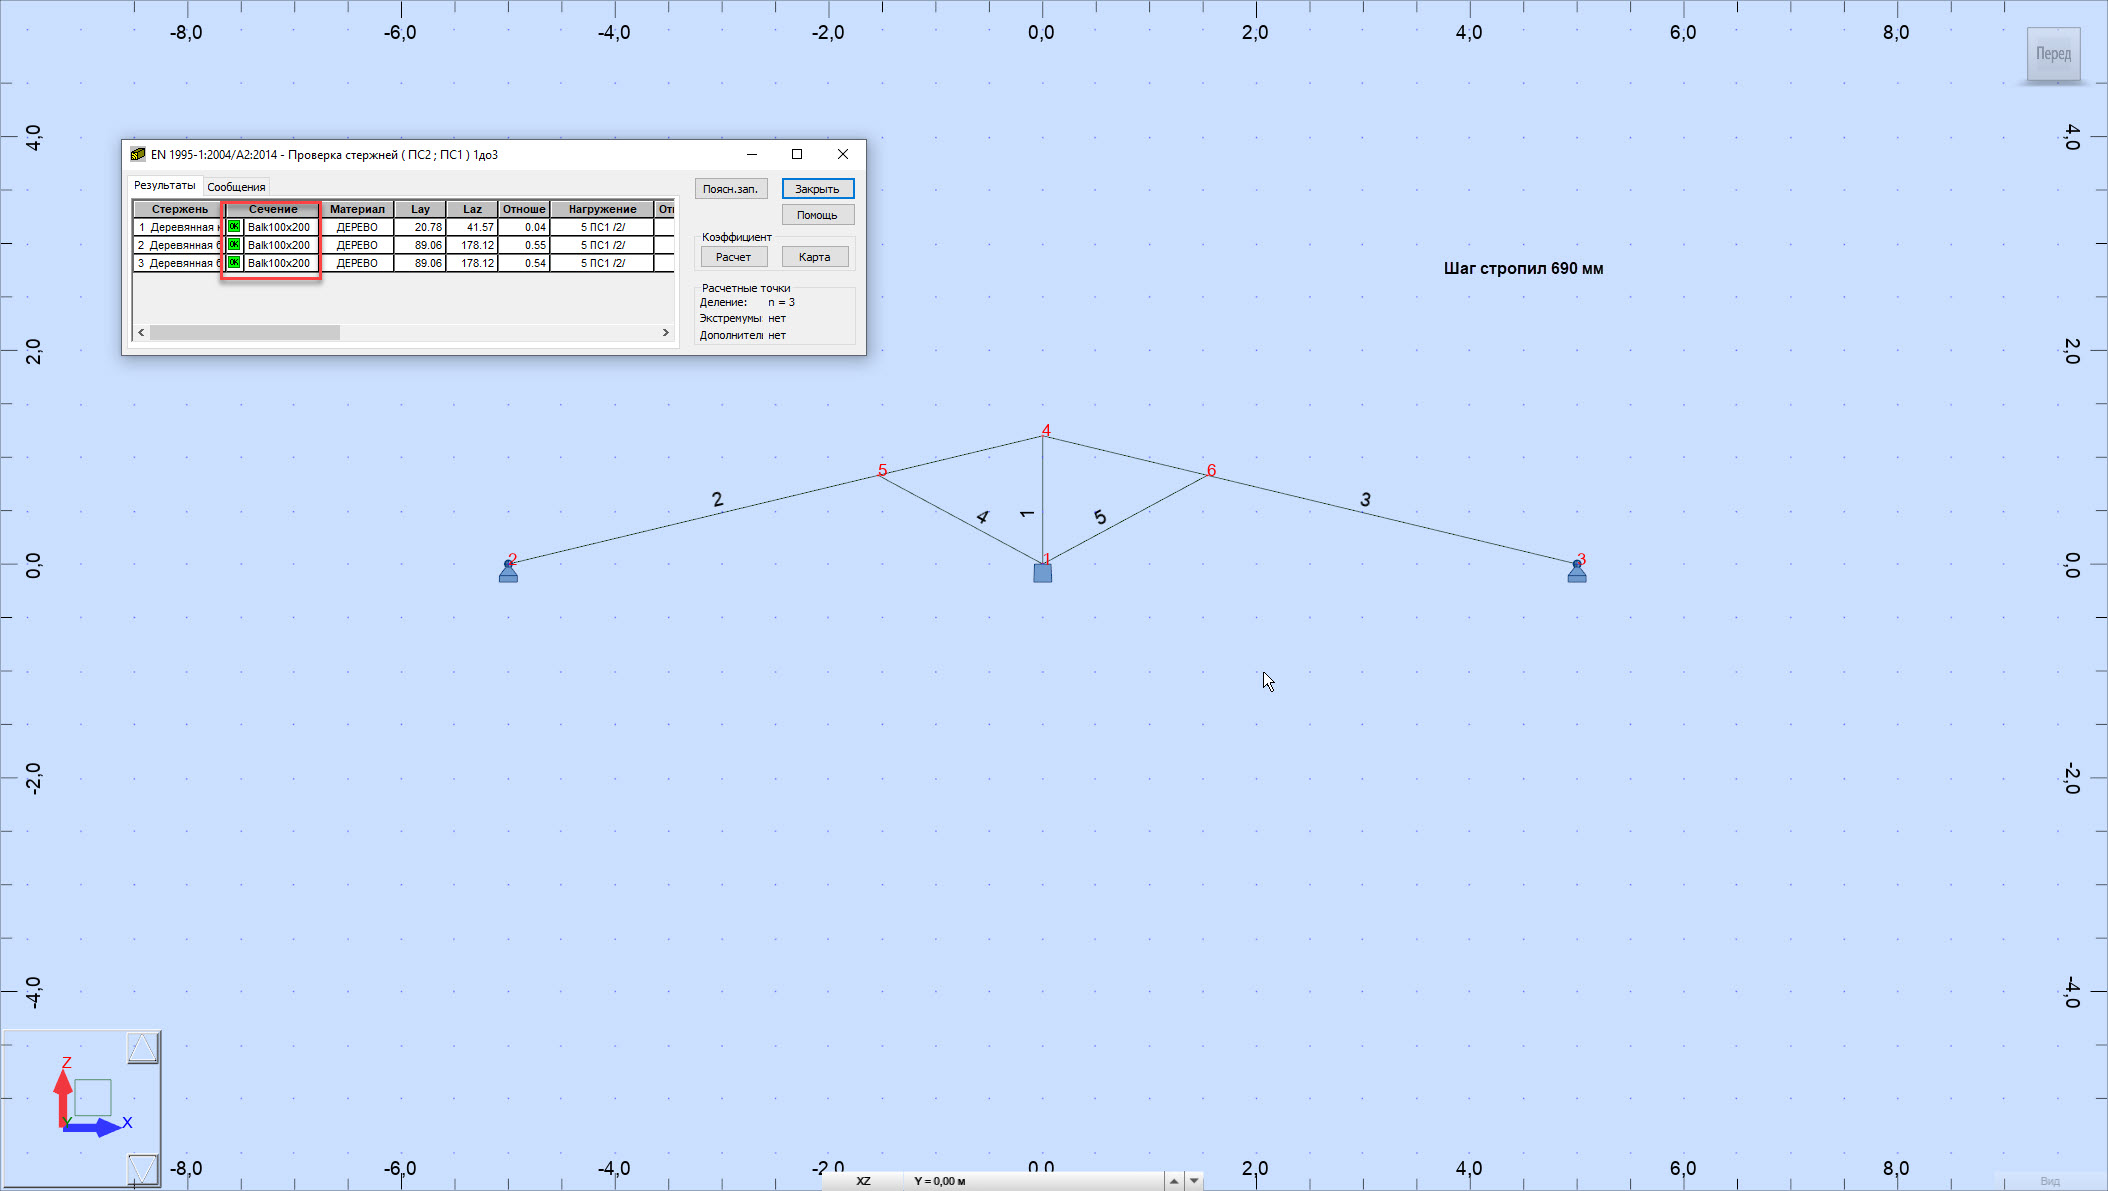Select diagonal strut bar 4
2108x1191 pixels.
(x=962, y=519)
